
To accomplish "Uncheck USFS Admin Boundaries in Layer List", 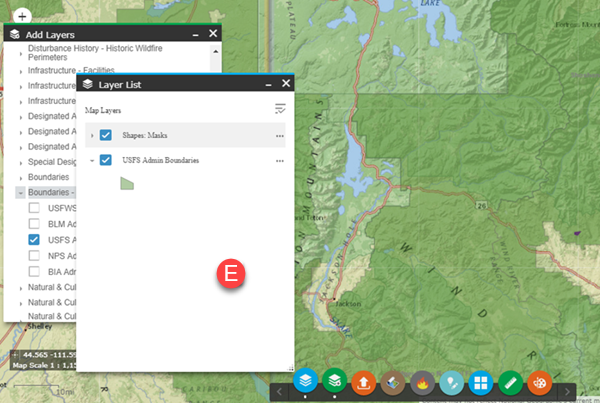I will click(106, 160).
